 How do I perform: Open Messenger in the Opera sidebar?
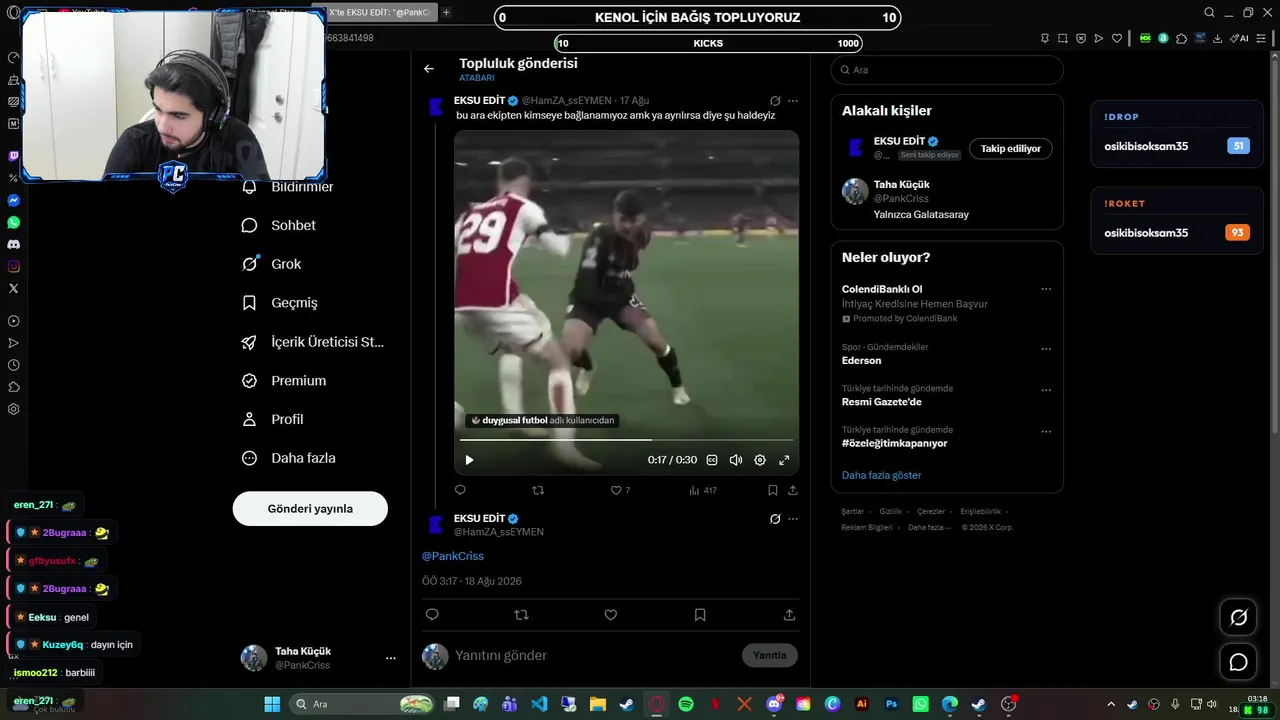tap(14, 200)
